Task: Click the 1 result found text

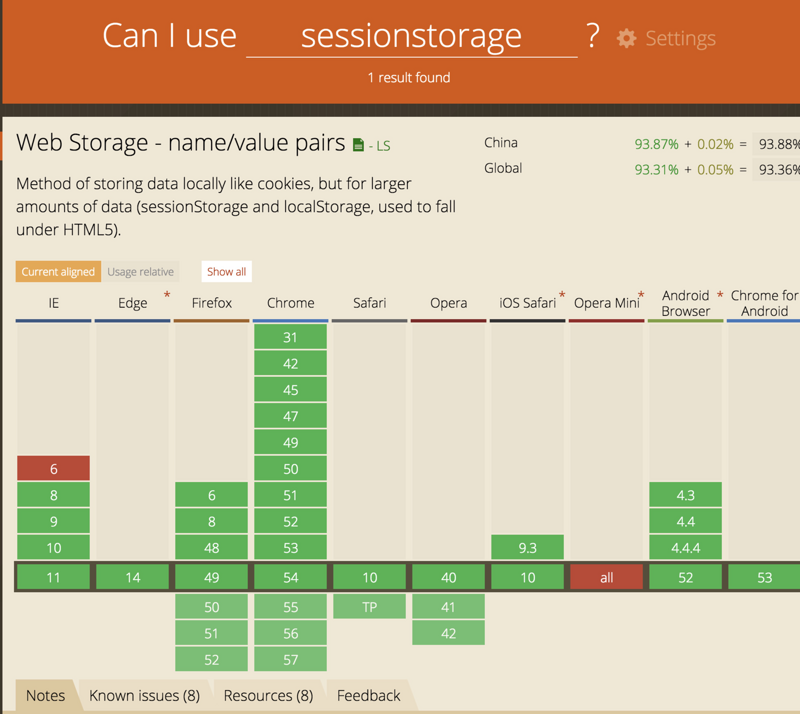Action: point(409,78)
